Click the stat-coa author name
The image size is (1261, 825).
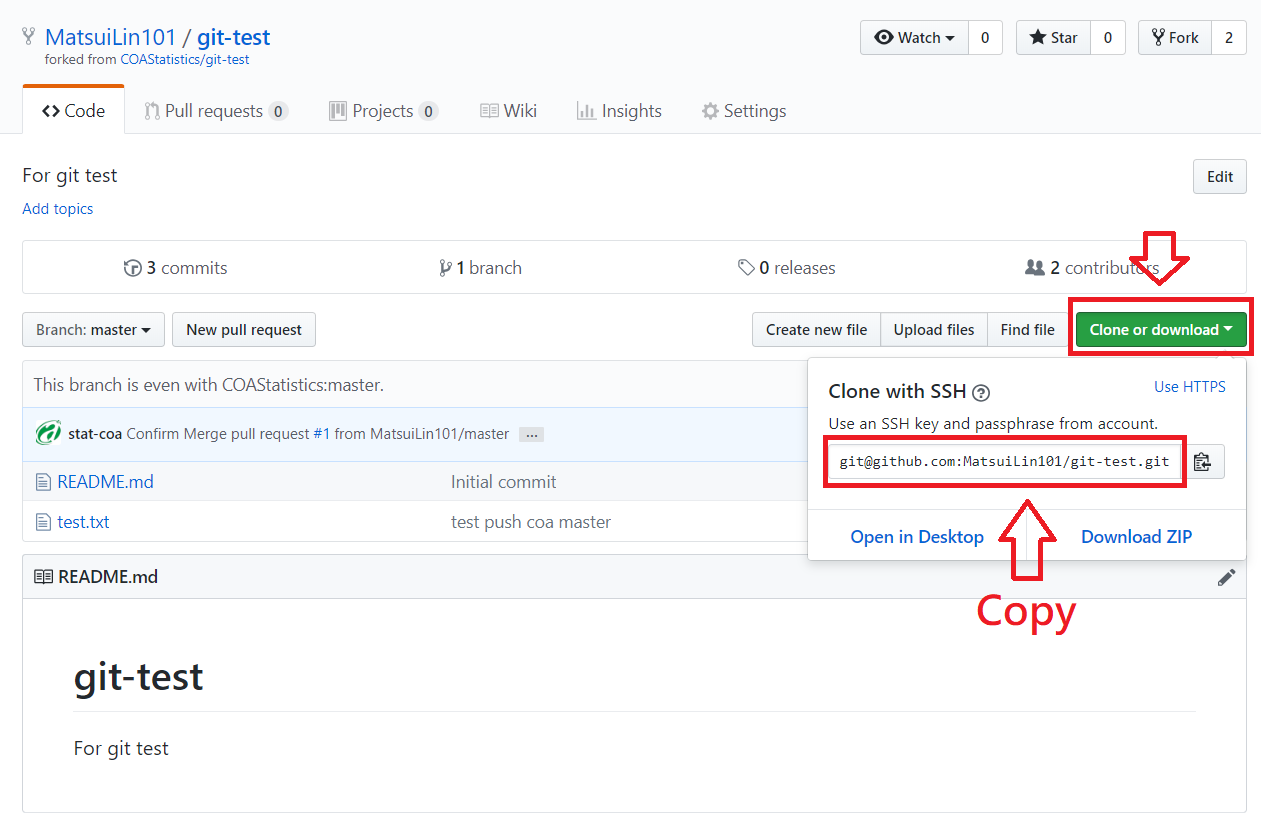click(x=96, y=434)
